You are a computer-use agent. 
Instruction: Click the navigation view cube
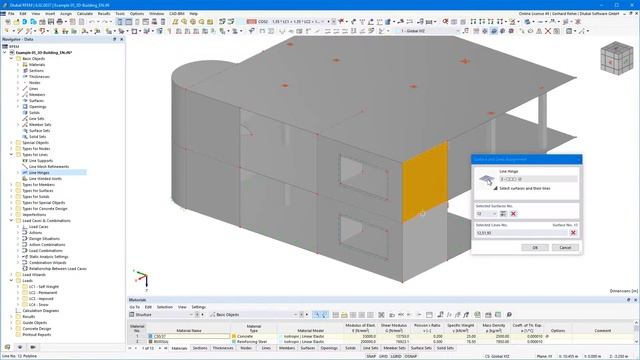coord(616,58)
